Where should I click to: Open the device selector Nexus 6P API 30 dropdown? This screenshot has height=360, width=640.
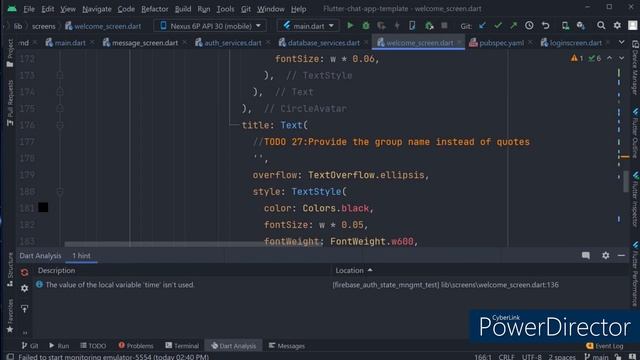[x=211, y=26]
